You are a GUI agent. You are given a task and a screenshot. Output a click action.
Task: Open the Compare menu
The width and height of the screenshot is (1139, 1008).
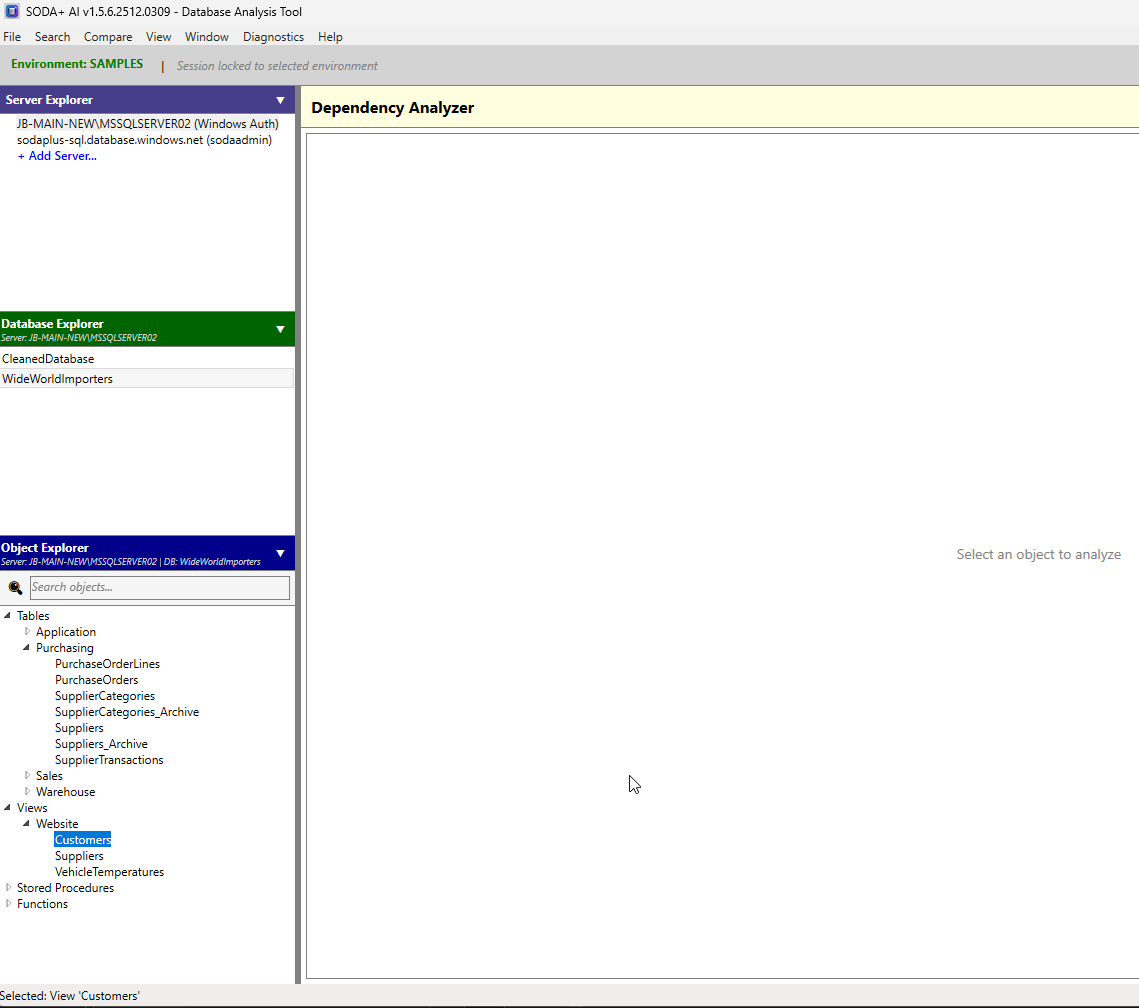[108, 37]
